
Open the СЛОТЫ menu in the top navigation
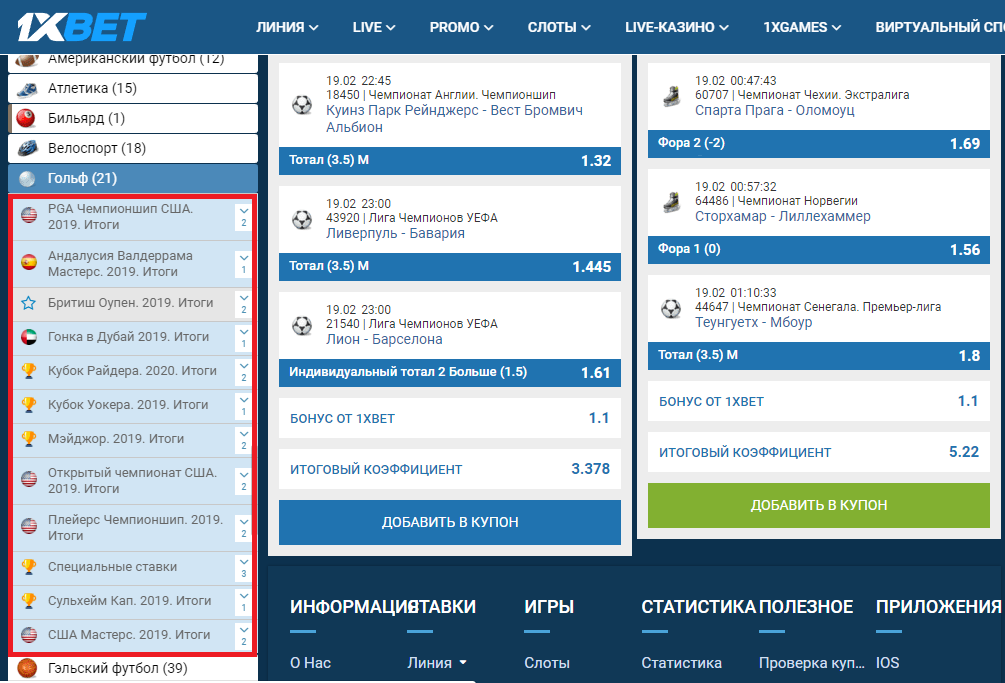pos(559,28)
